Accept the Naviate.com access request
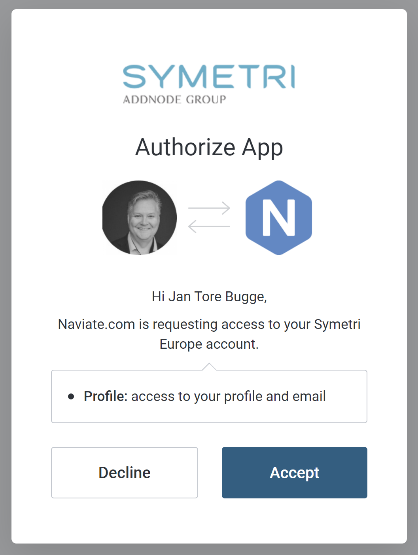 click(x=294, y=473)
